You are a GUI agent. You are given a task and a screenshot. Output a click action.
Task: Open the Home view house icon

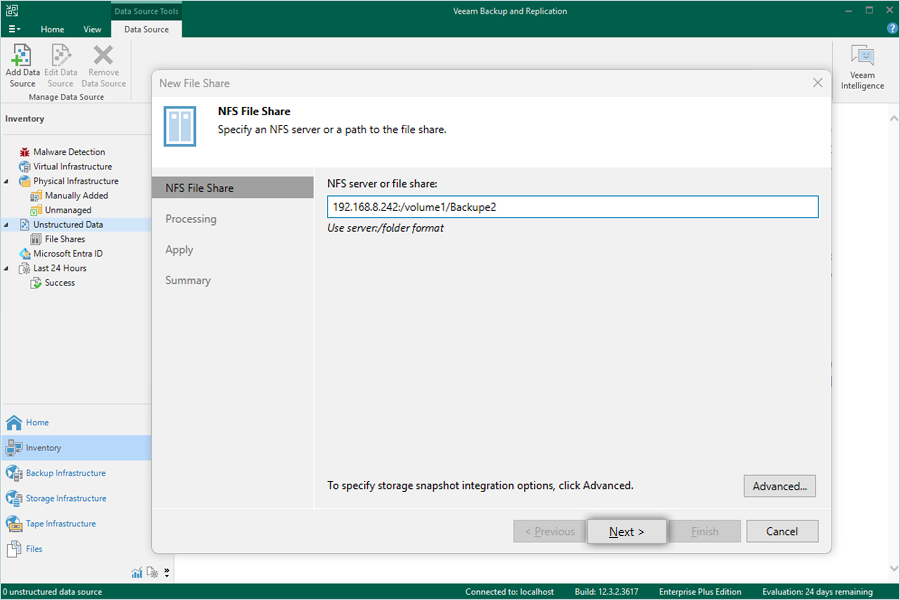14,423
